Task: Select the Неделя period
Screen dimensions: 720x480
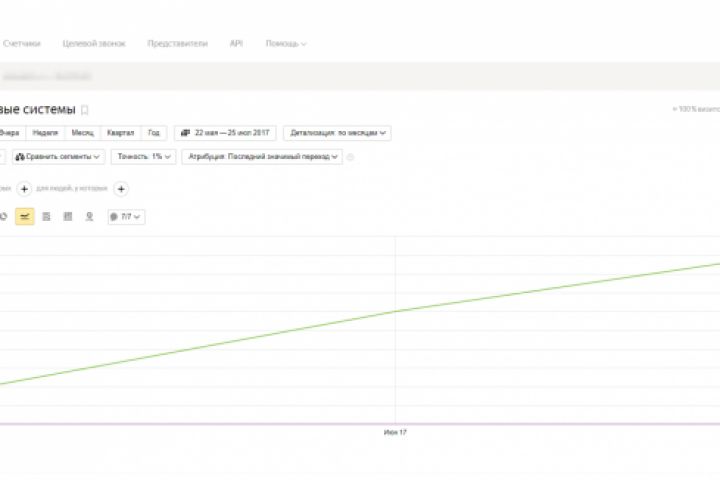Action: pos(45,132)
